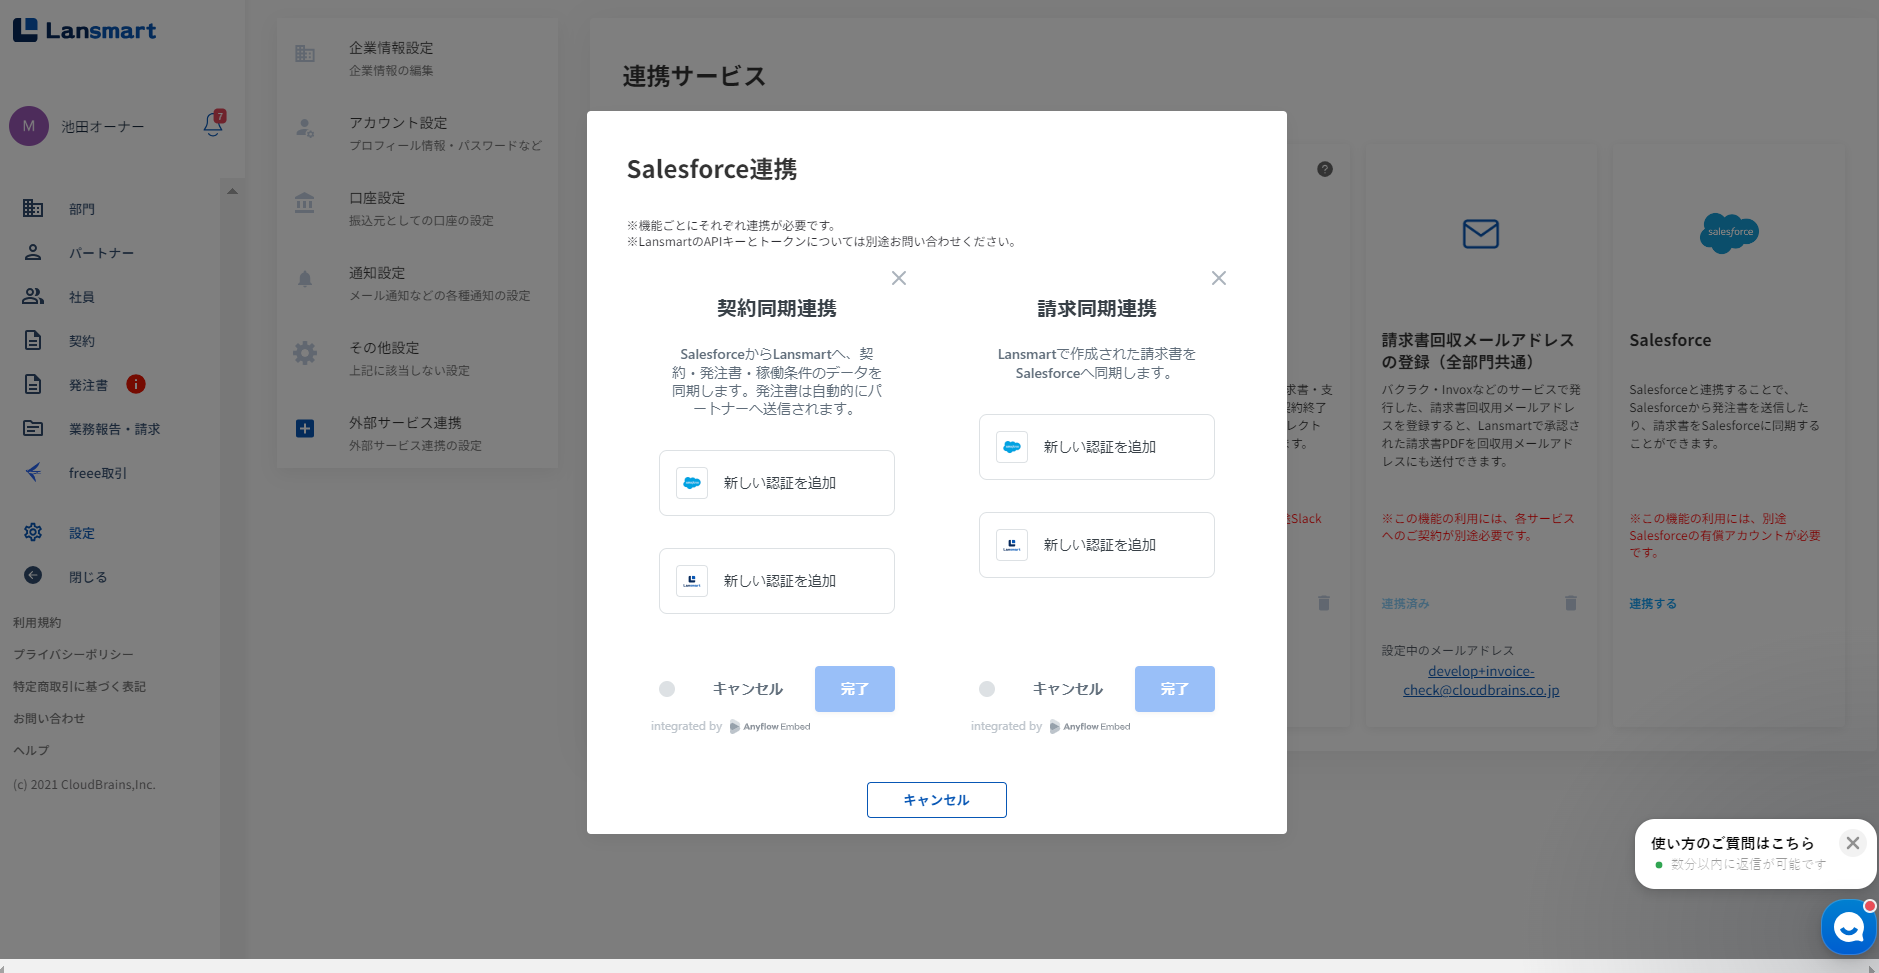Open the Lansmart logo home link

coord(85,30)
